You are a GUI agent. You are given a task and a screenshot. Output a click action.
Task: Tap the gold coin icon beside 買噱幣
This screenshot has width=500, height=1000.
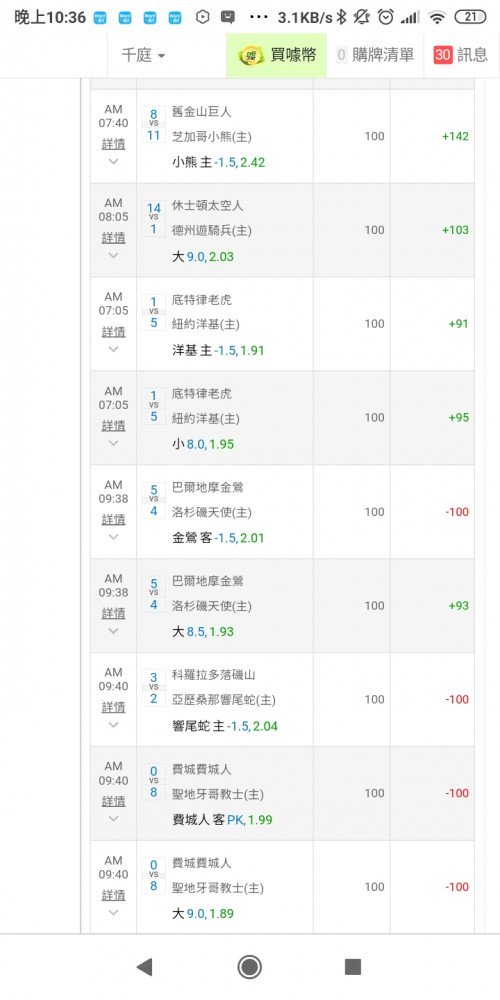[251, 55]
